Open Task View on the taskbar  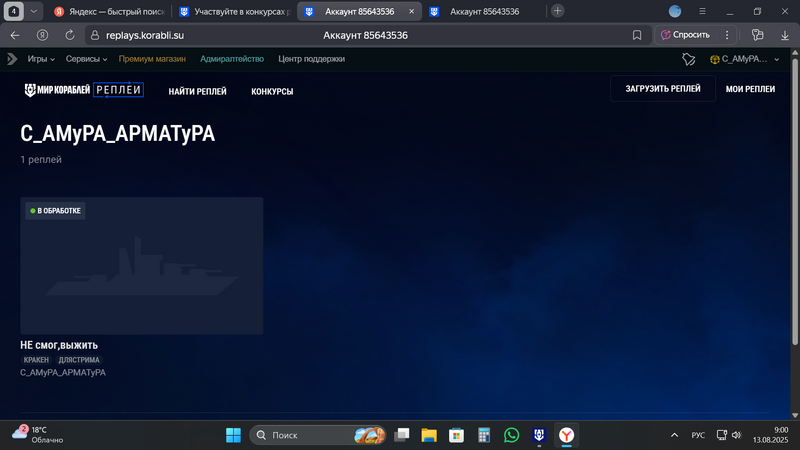pos(402,435)
